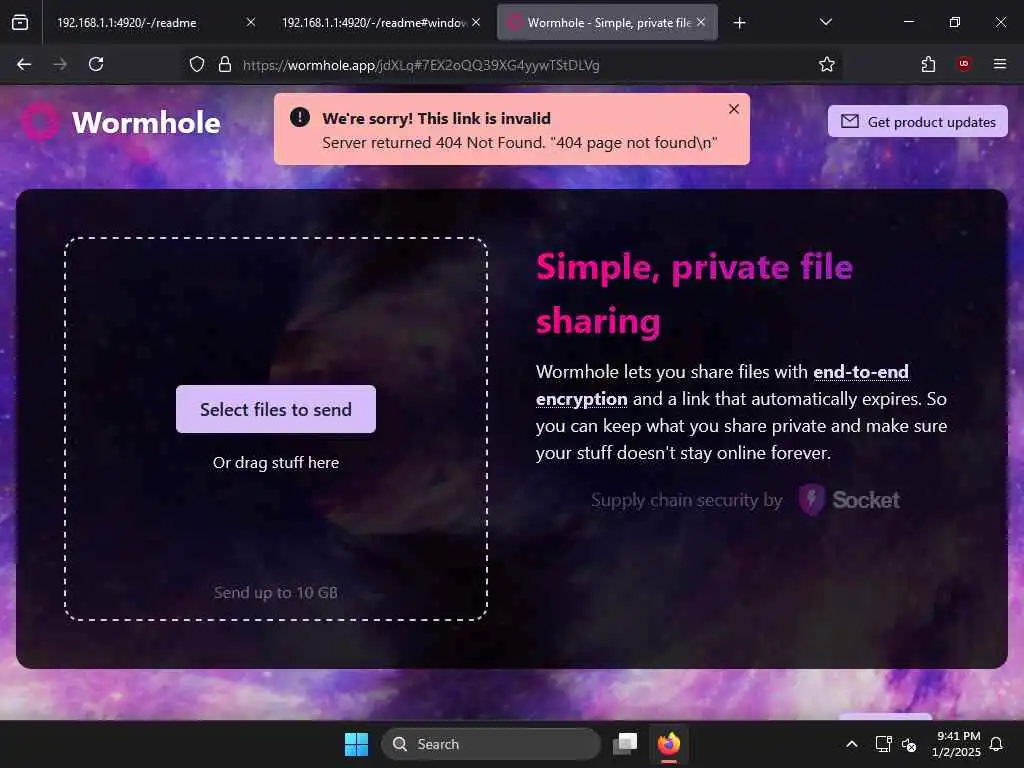Close the readme#window tab
The height and width of the screenshot is (768, 1024).
pyautogui.click(x=476, y=22)
